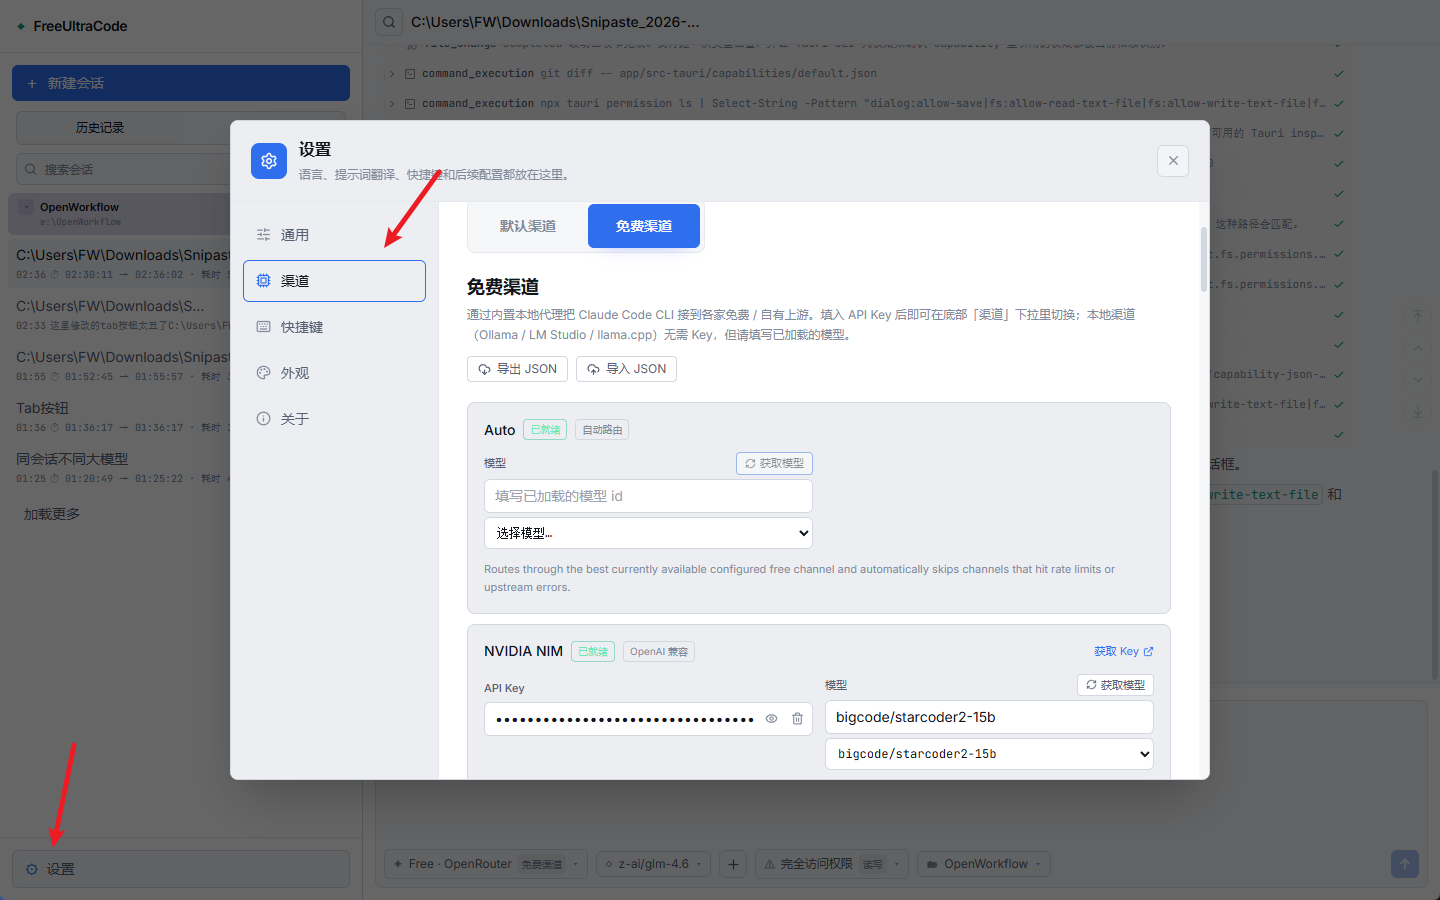Click the 导出 JSON button
The height and width of the screenshot is (900, 1440).
[x=517, y=369]
